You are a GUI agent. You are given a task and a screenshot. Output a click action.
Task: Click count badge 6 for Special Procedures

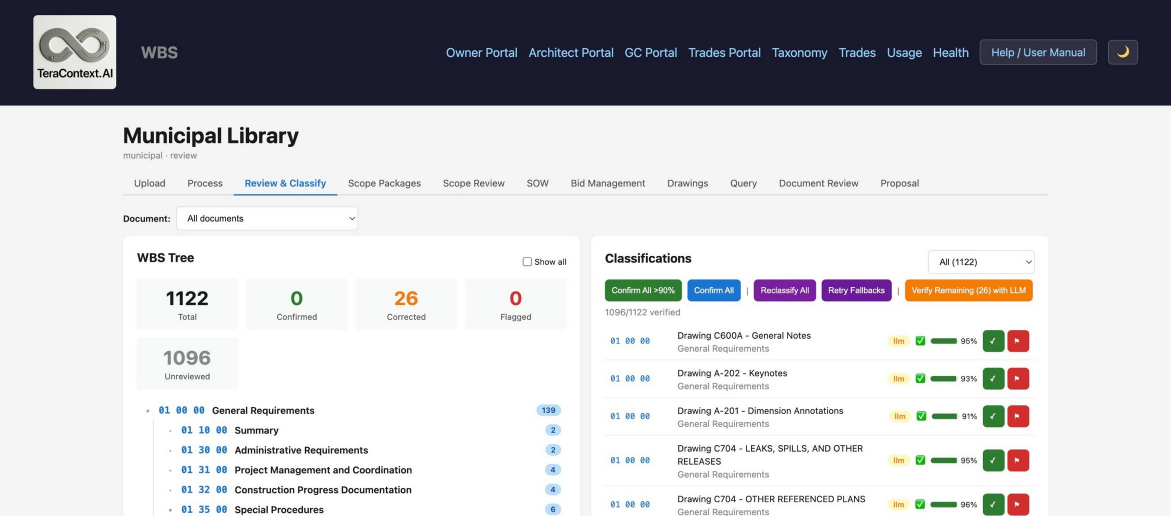(x=553, y=510)
